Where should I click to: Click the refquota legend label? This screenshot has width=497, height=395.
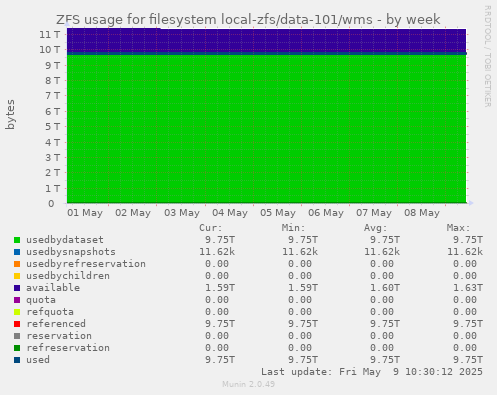pyautogui.click(x=50, y=312)
